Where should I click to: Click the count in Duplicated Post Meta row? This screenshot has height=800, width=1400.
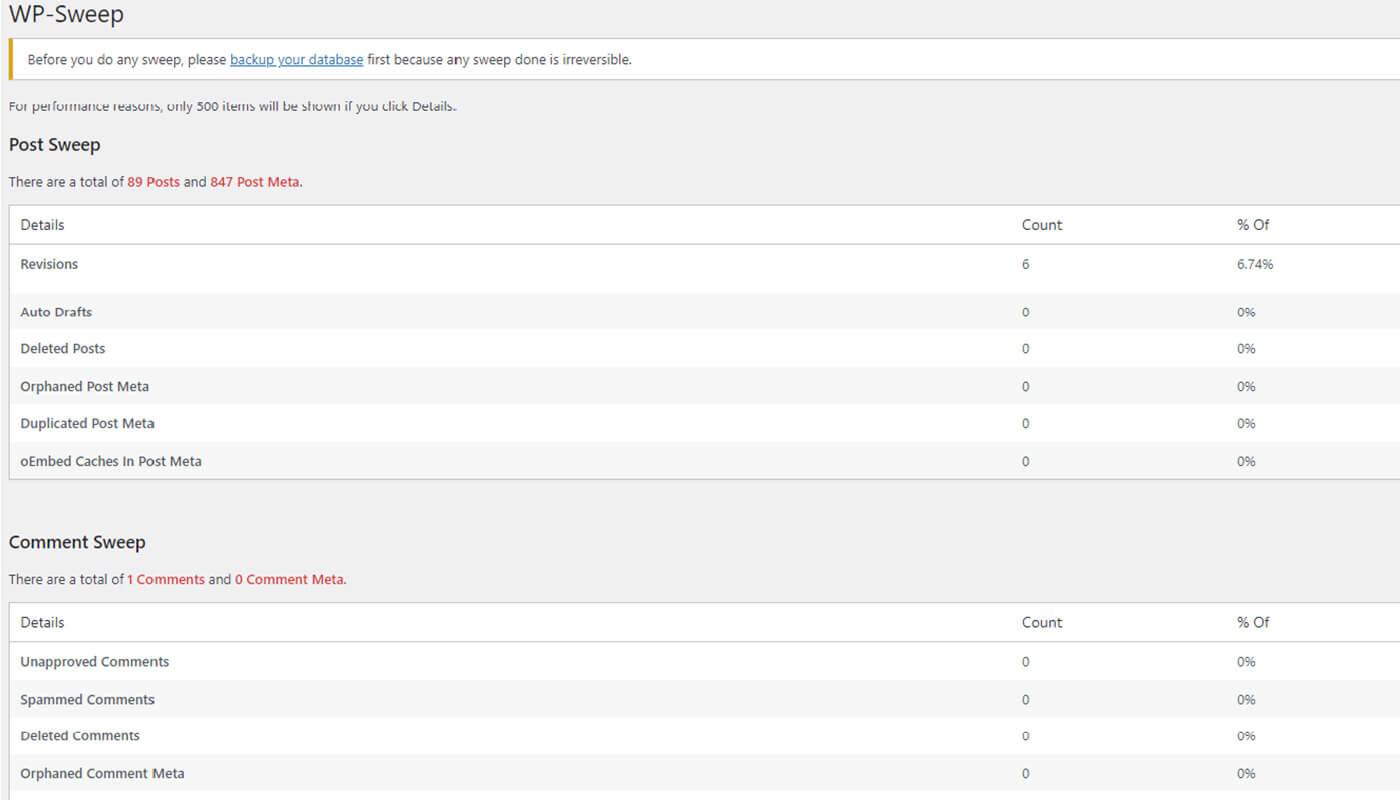(1025, 423)
